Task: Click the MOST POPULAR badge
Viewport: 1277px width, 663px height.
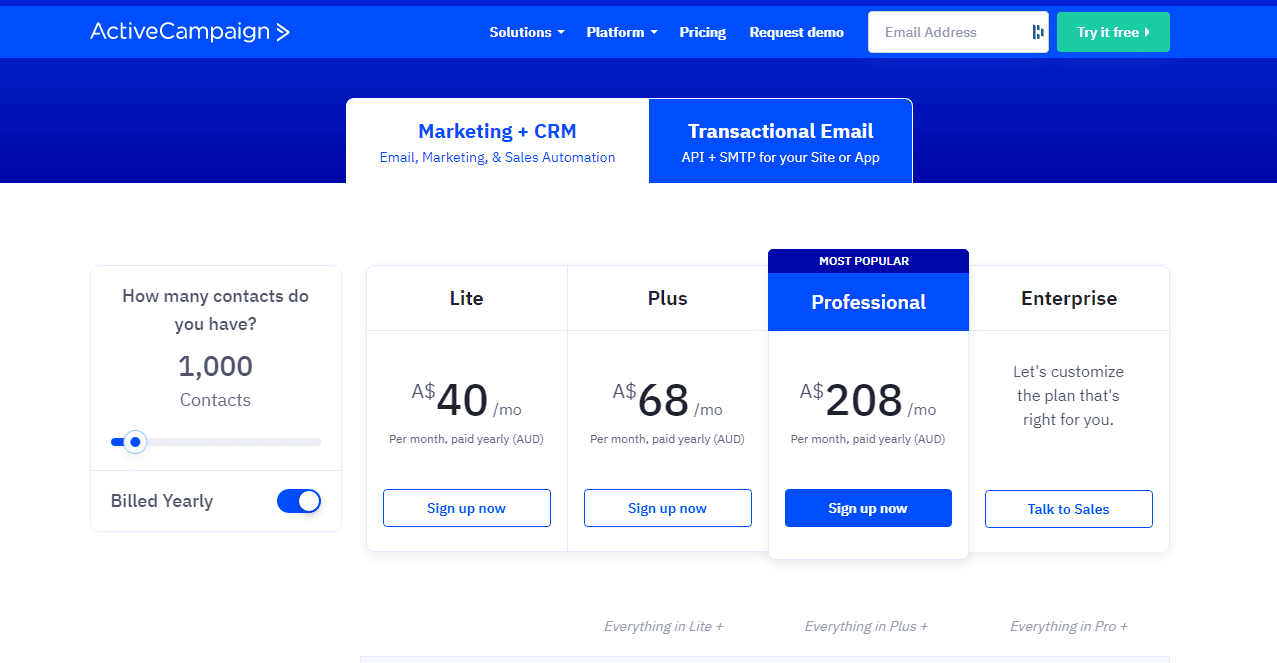Action: [x=868, y=261]
